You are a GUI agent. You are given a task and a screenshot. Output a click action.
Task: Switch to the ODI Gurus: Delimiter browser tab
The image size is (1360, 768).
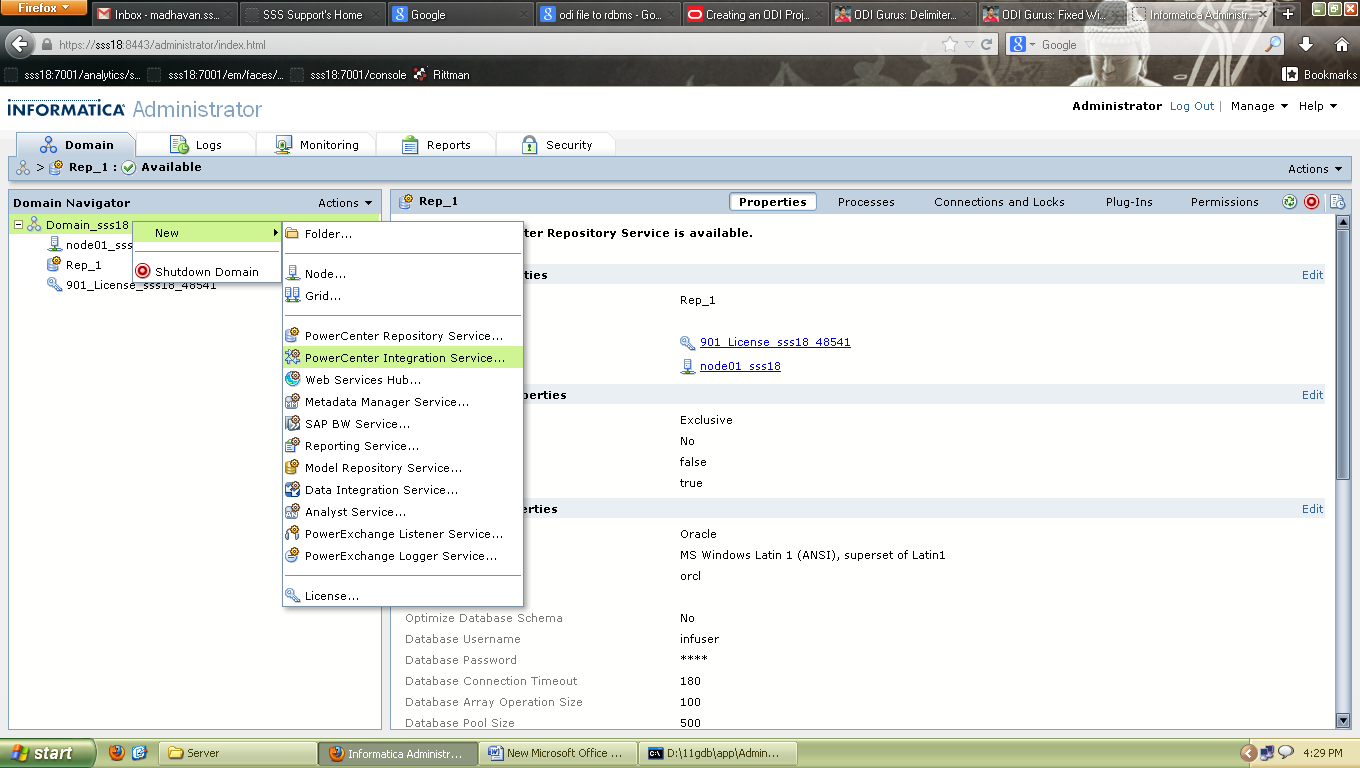(x=903, y=15)
